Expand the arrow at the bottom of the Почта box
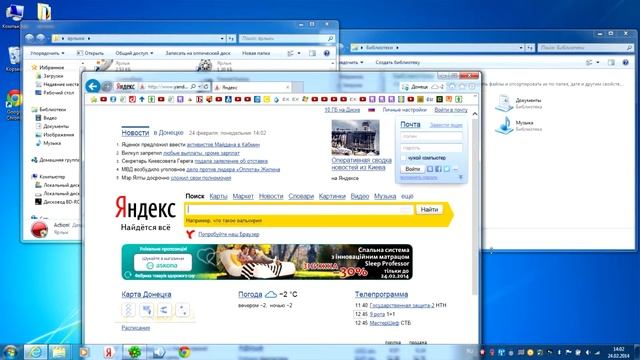 pyautogui.click(x=460, y=177)
